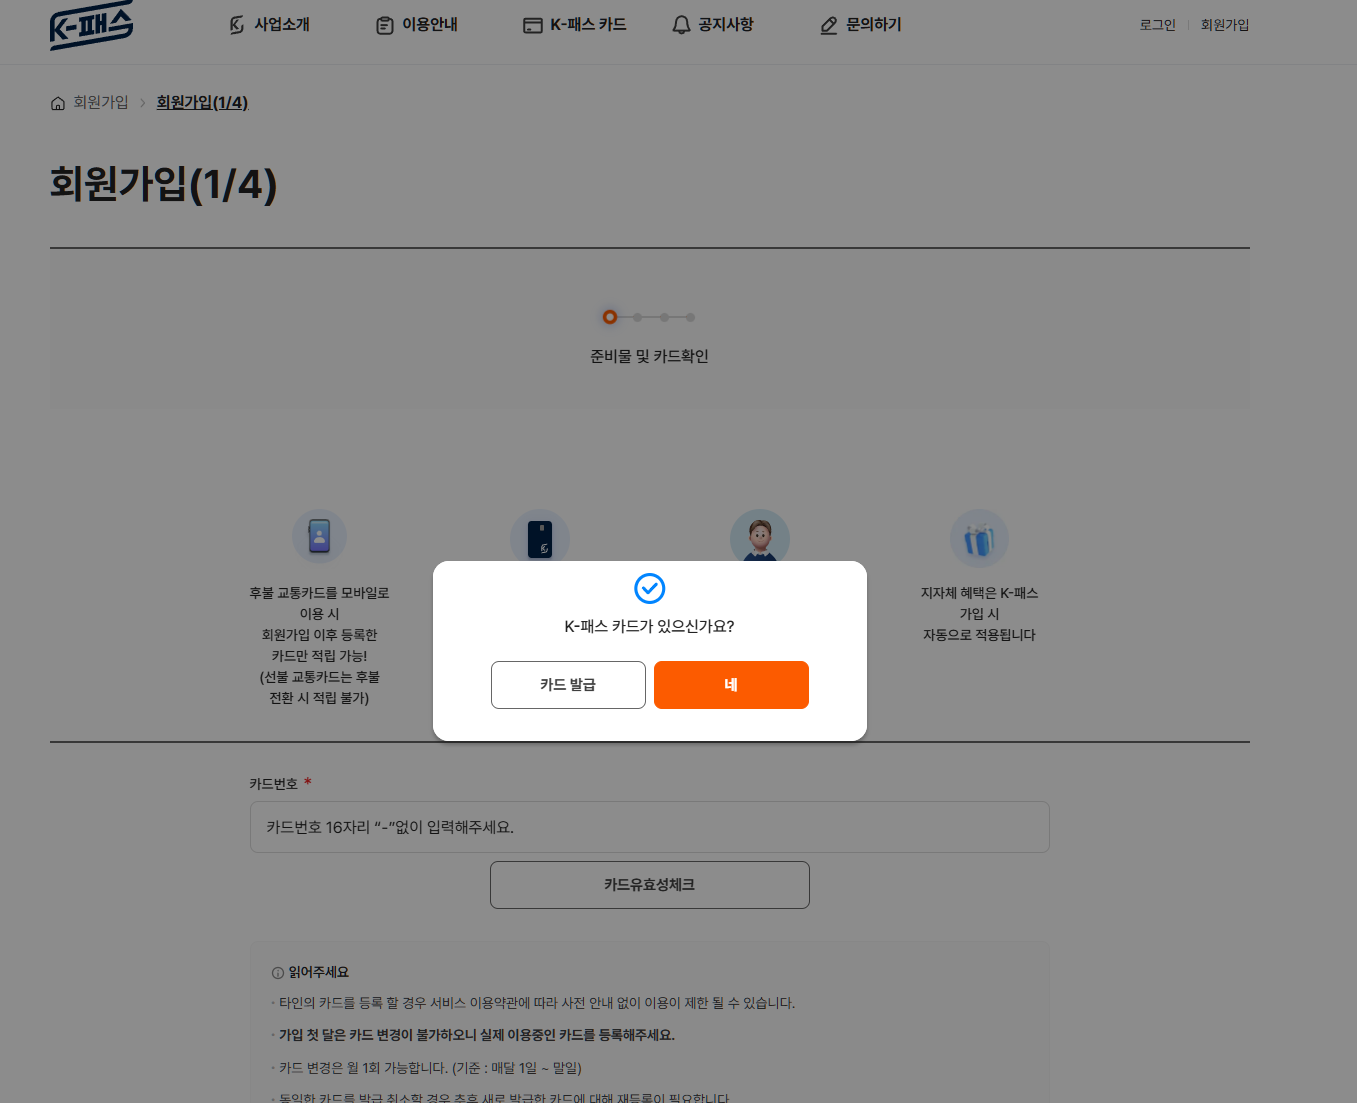
Task: Click the 읽어주세요 info icon
Action: [278, 973]
